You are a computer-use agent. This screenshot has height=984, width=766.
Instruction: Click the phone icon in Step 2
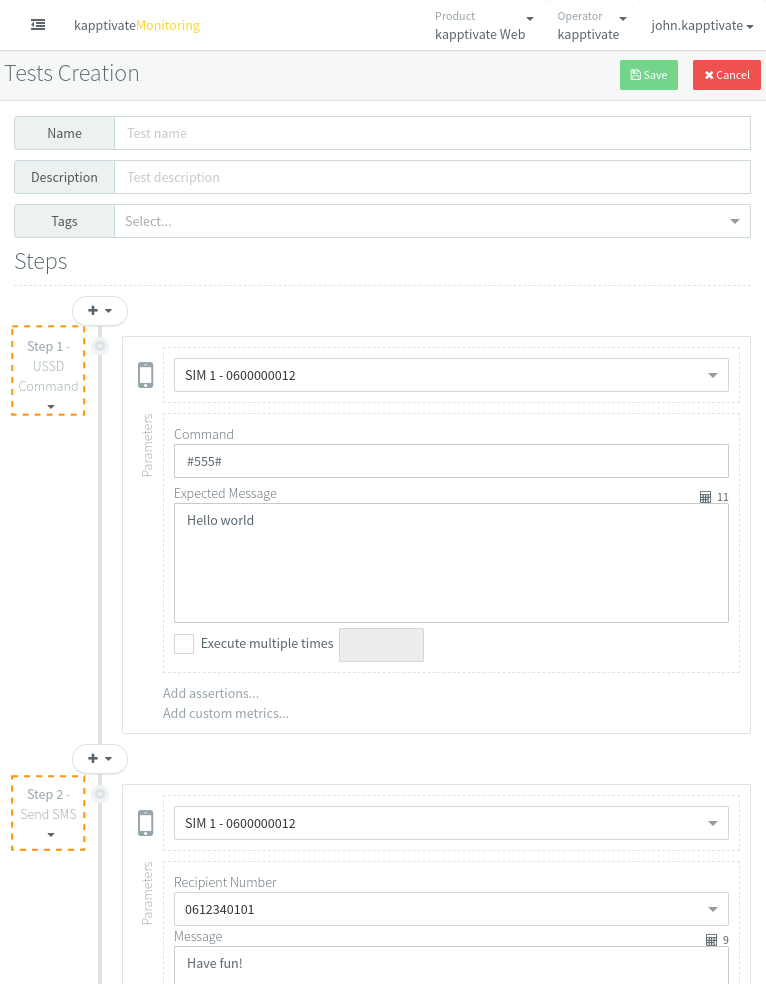[x=146, y=823]
